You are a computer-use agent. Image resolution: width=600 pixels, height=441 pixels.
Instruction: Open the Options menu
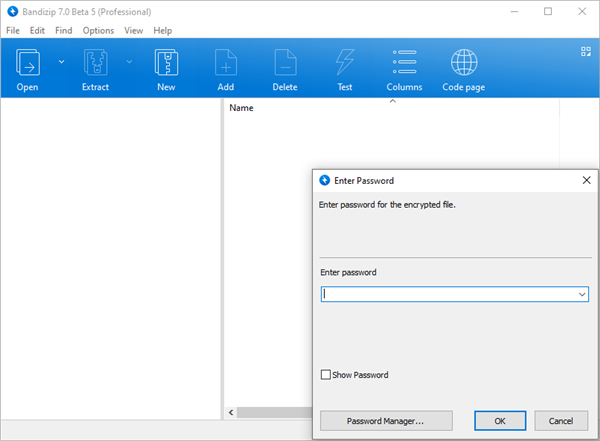coord(98,30)
